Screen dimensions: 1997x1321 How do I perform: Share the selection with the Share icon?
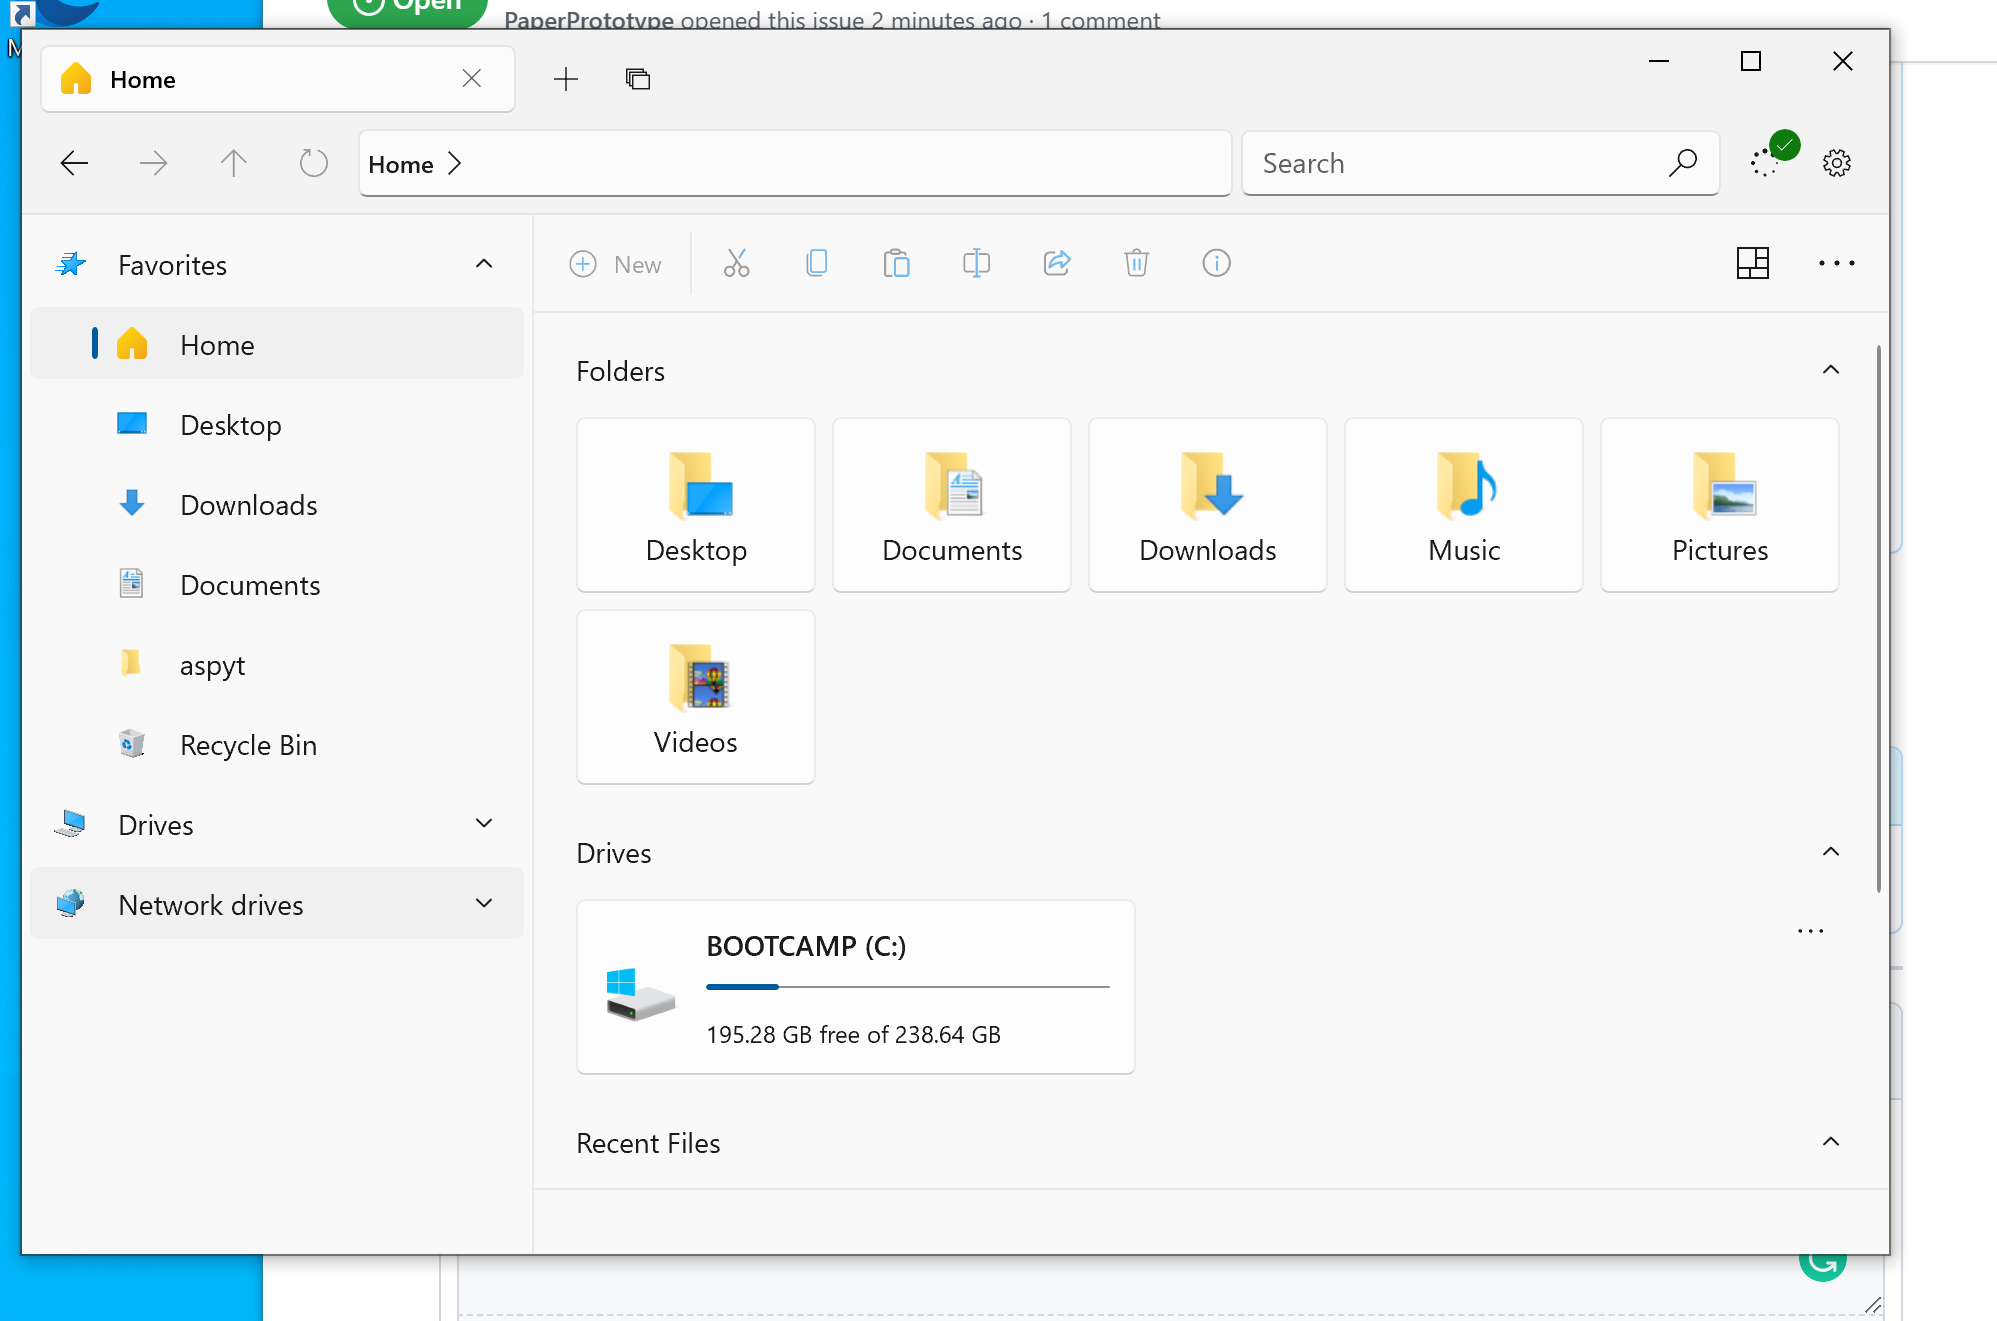(x=1057, y=263)
